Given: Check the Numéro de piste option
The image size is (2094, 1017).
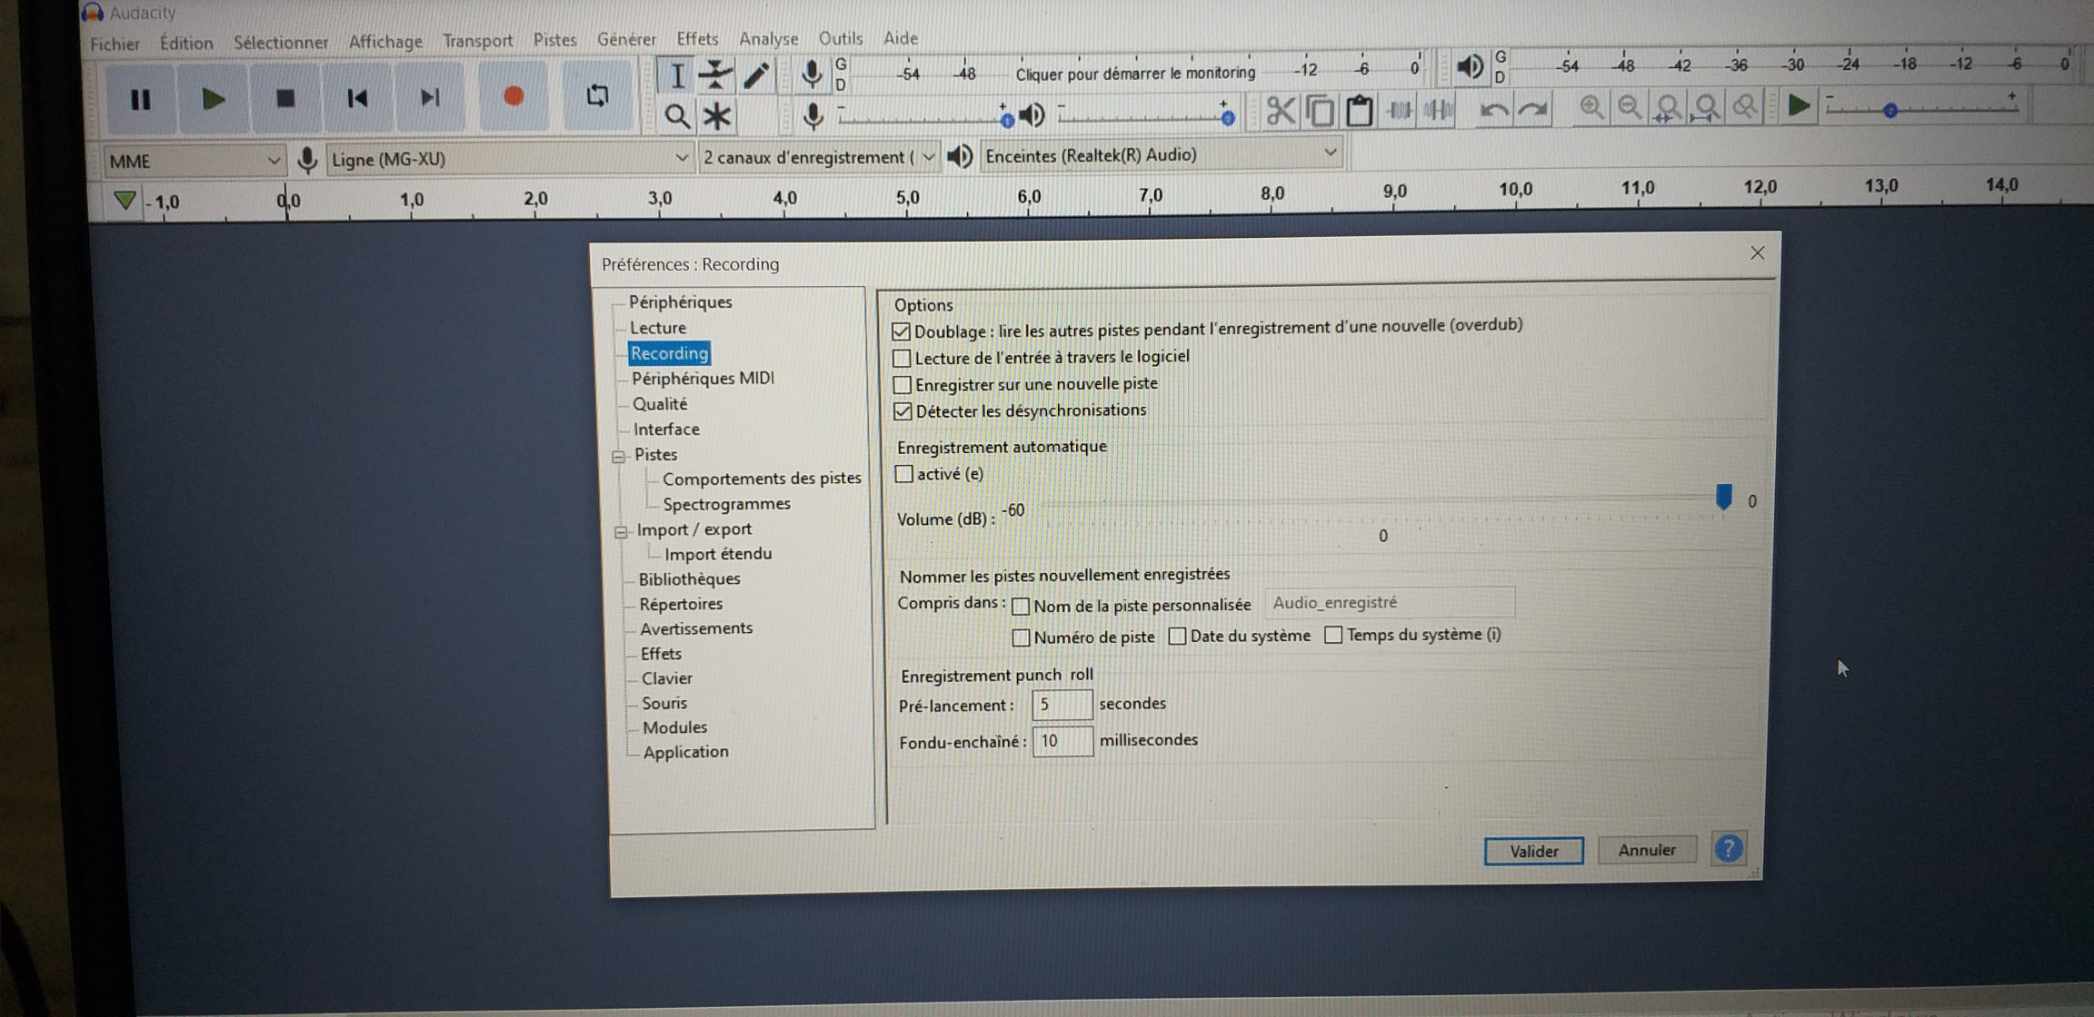Looking at the screenshot, I should 1021,637.
